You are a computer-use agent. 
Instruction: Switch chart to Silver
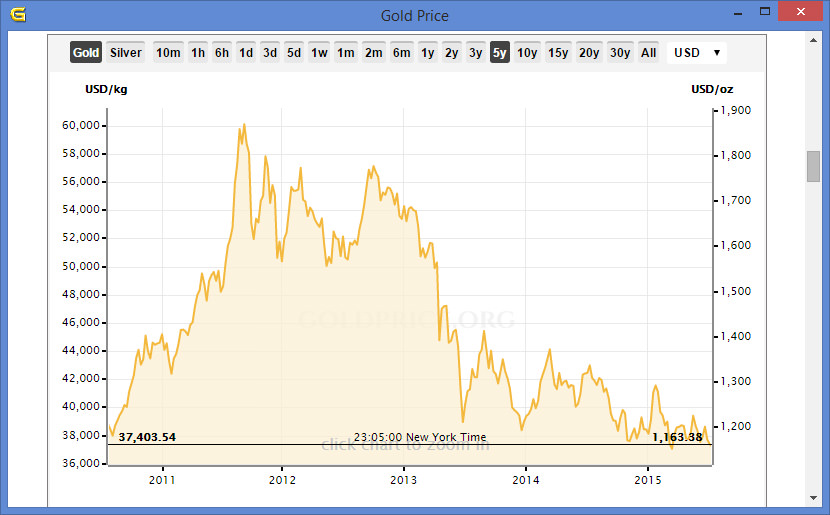[x=126, y=53]
